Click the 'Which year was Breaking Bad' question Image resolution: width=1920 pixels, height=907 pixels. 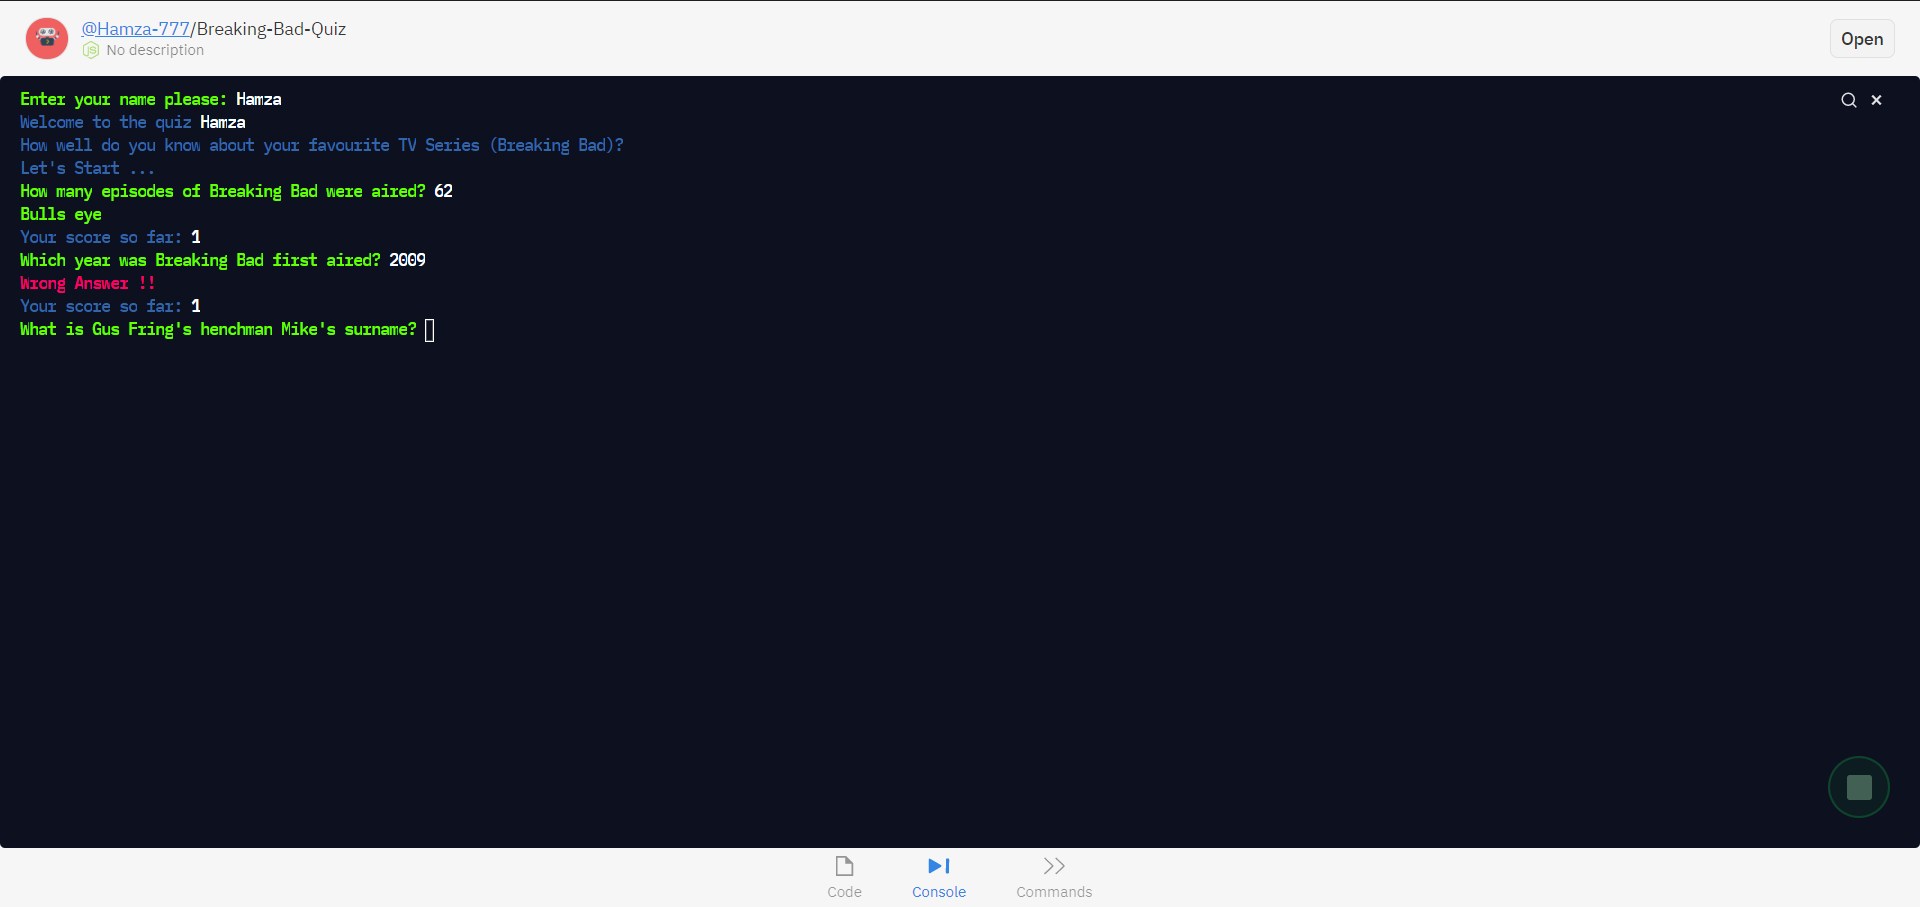pyautogui.click(x=200, y=260)
